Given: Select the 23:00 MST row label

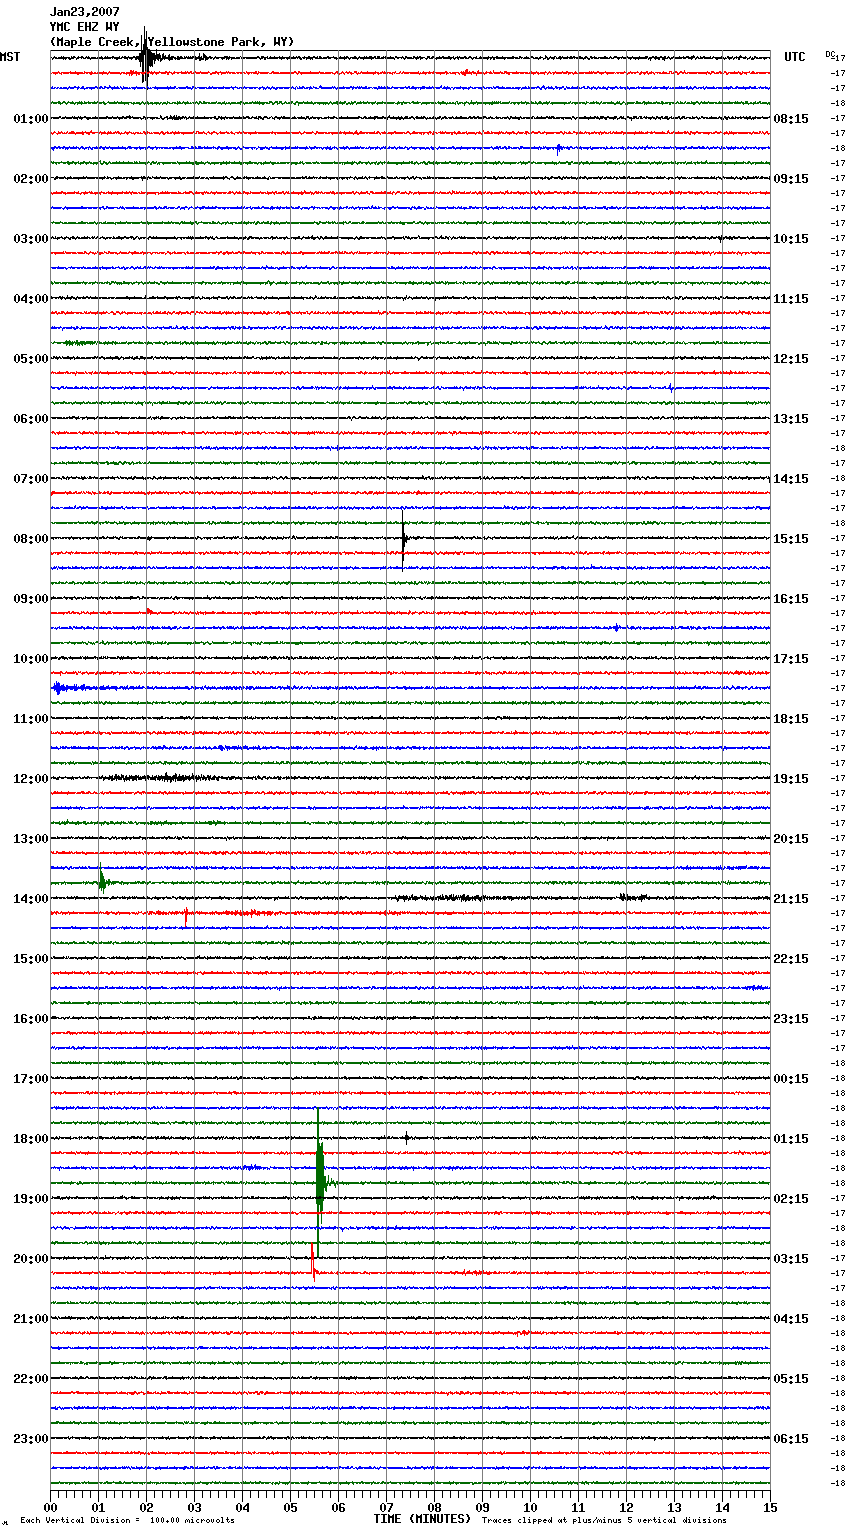Looking at the screenshot, I should pyautogui.click(x=30, y=1439).
